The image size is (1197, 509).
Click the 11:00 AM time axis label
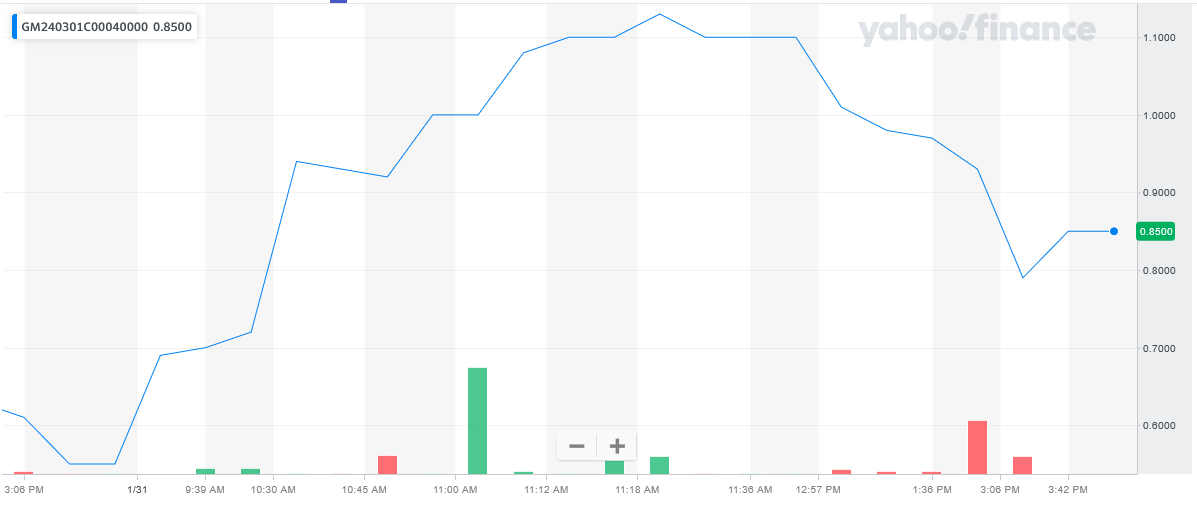454,490
